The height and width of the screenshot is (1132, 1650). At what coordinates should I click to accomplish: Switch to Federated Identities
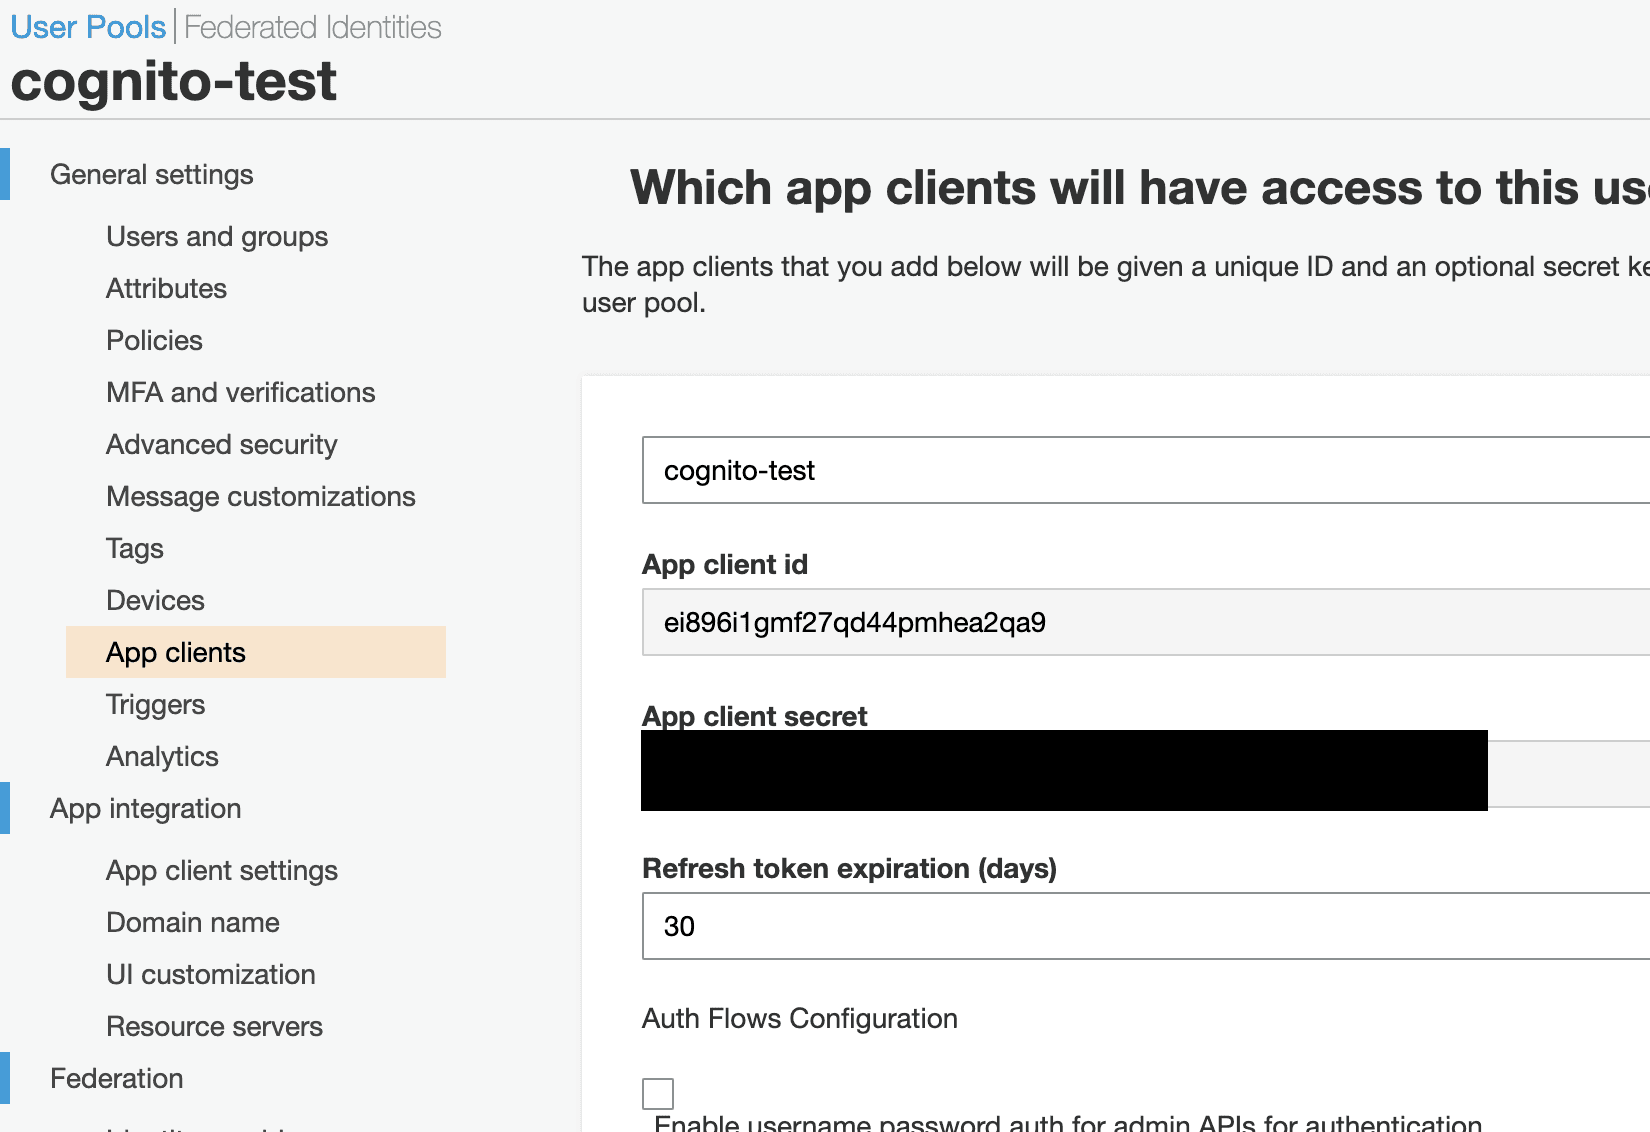(x=312, y=27)
